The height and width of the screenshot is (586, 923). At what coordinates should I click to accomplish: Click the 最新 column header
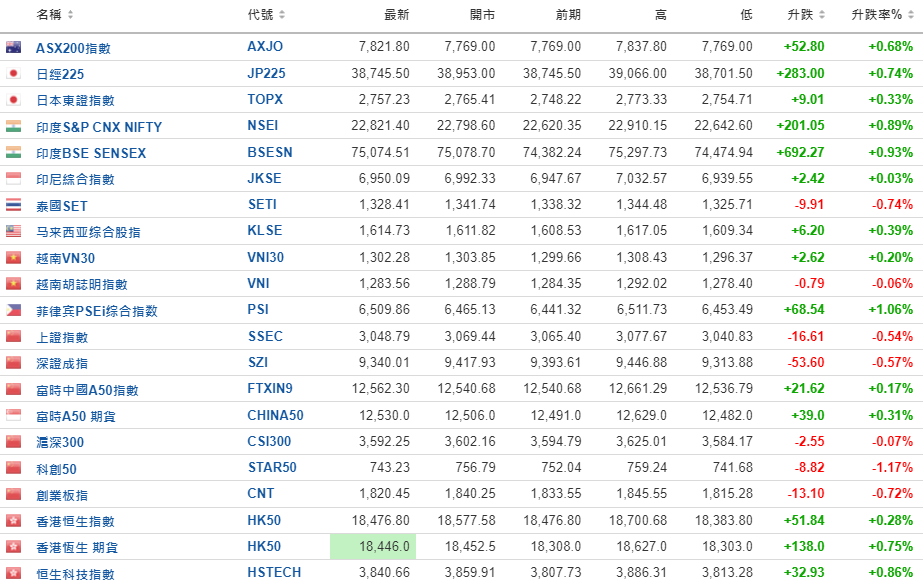(x=396, y=15)
